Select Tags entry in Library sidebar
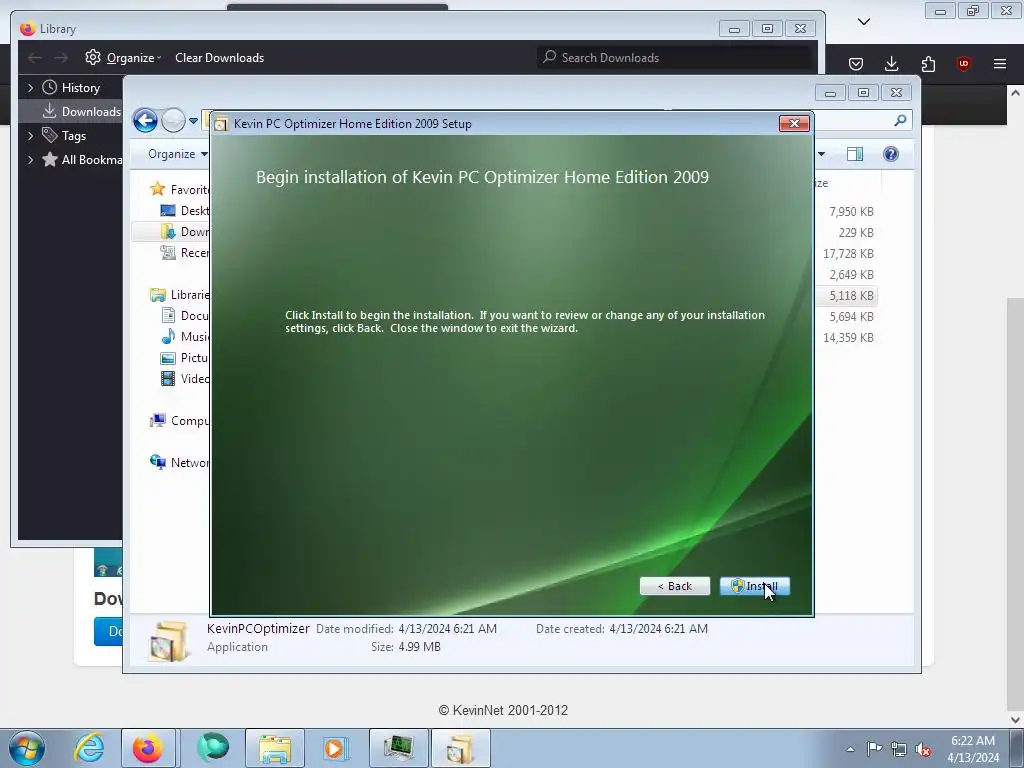The width and height of the screenshot is (1024, 768). click(64, 135)
